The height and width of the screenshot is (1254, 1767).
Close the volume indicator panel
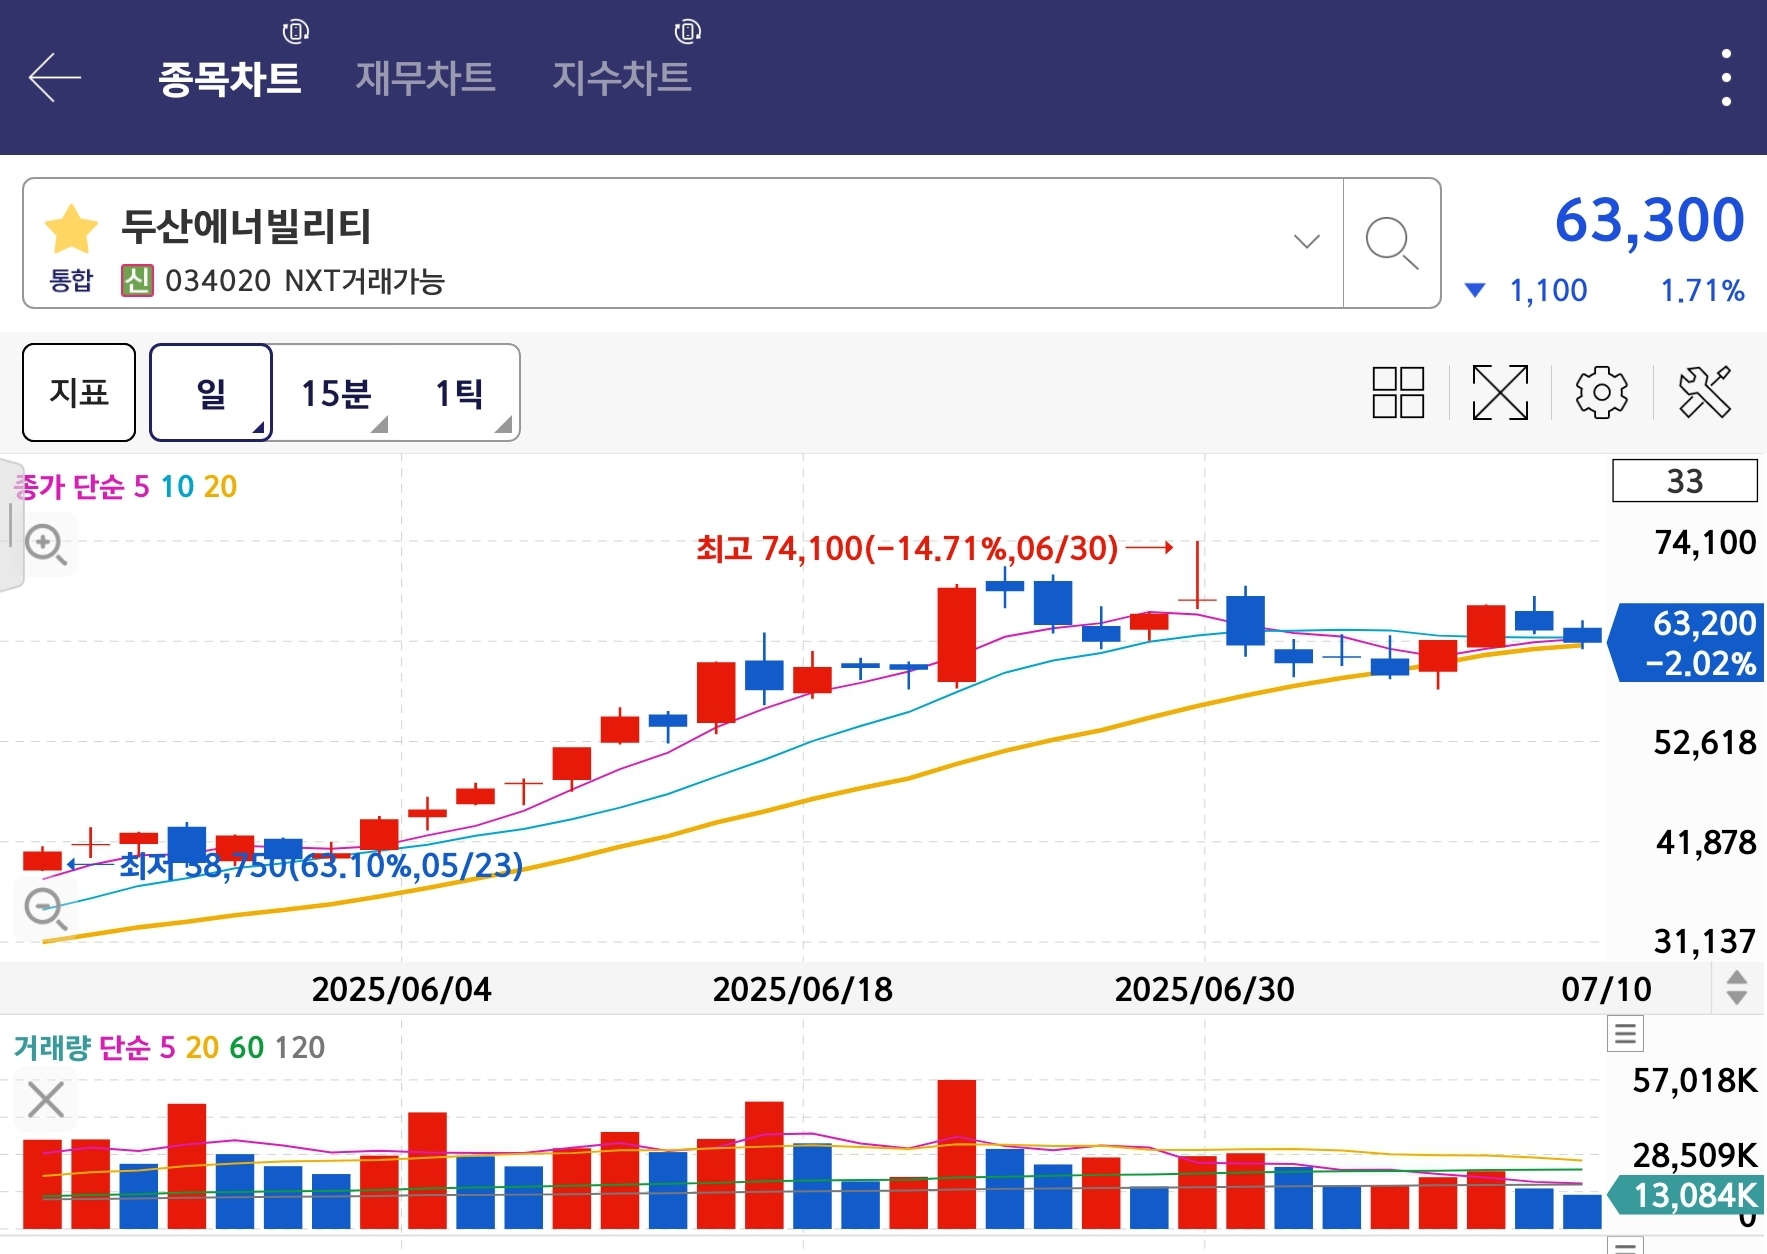[x=46, y=1099]
